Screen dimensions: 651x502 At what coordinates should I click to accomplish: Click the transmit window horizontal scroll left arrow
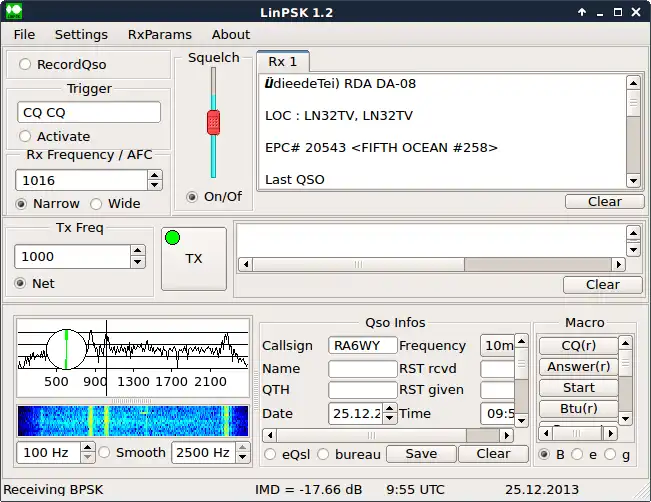(x=246, y=264)
